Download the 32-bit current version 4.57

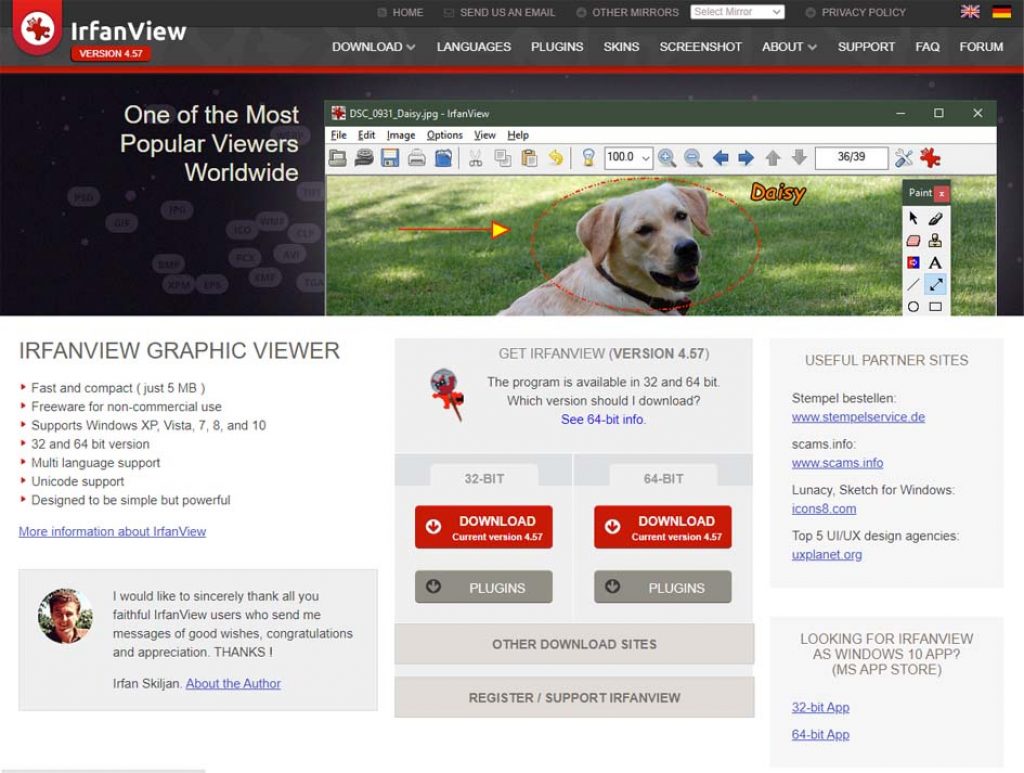(483, 527)
